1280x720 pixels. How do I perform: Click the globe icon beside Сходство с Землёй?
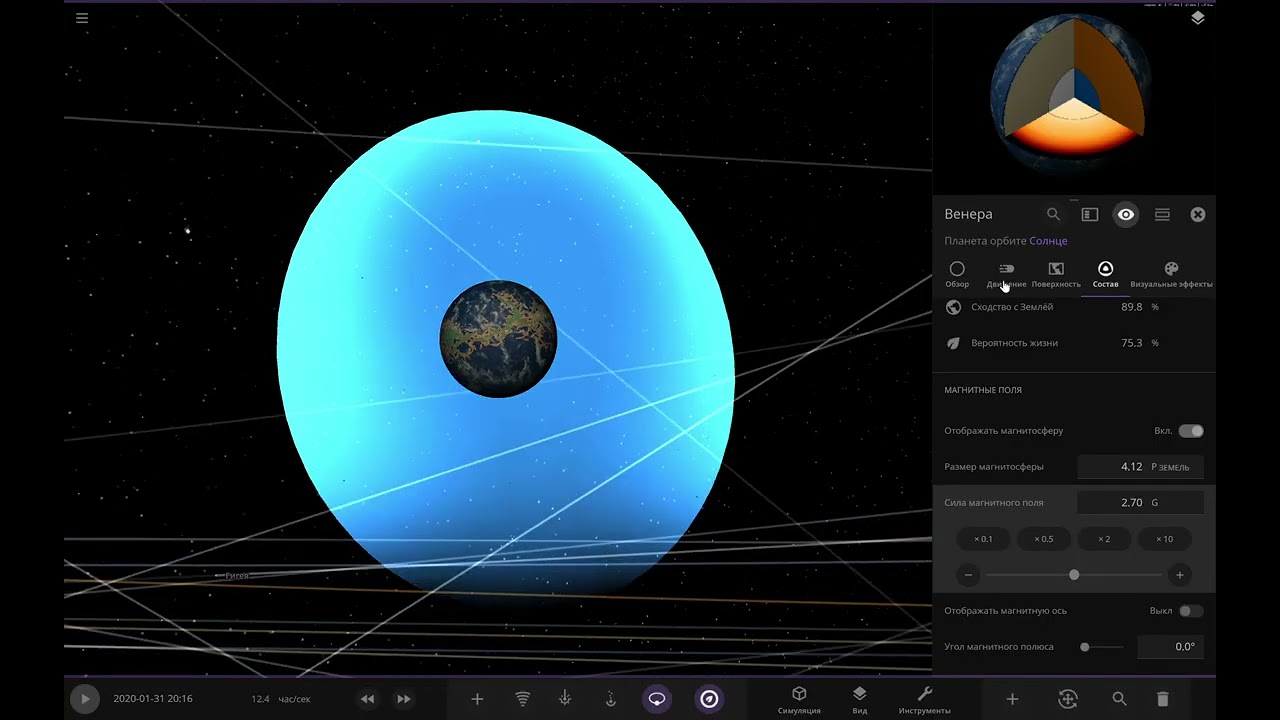pos(953,307)
